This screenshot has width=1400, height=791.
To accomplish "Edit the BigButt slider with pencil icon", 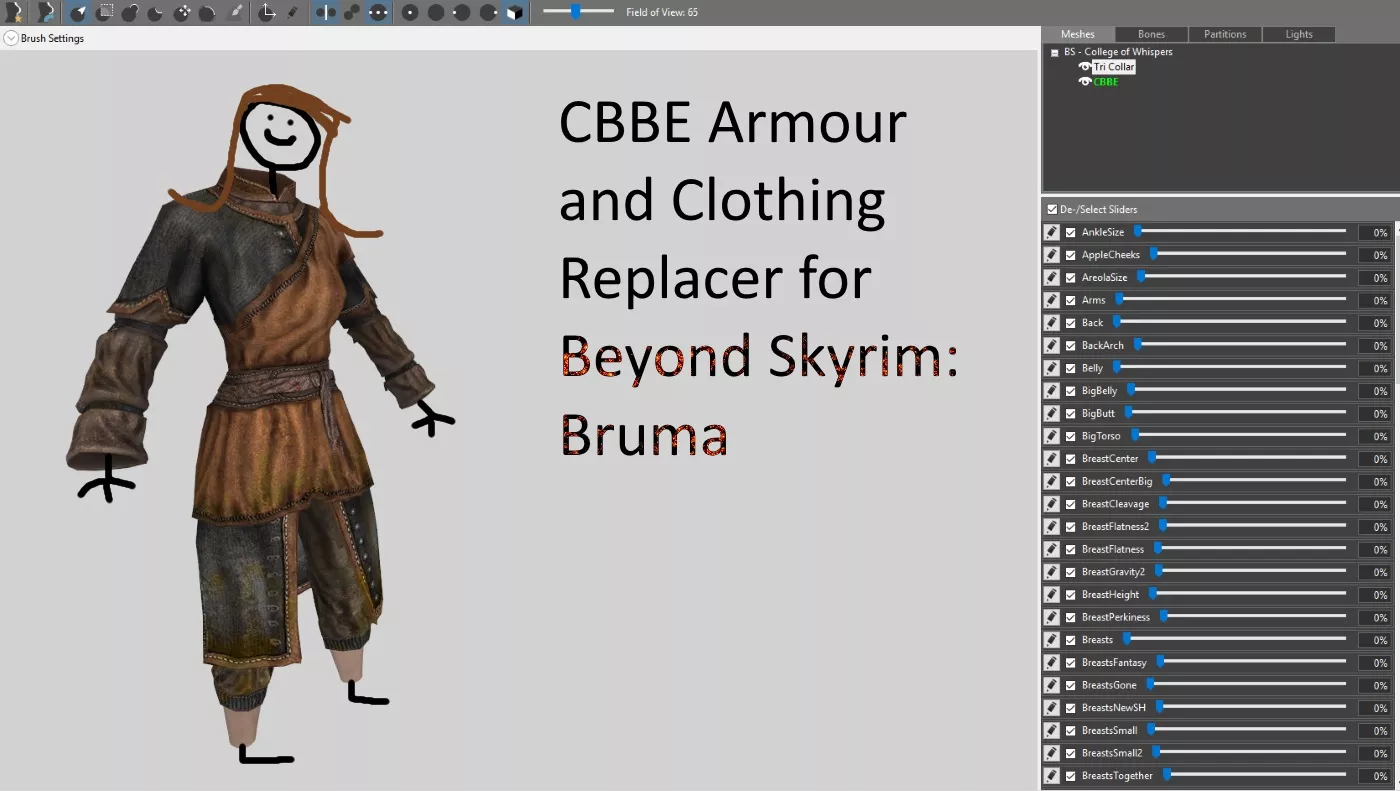I will pos(1052,413).
